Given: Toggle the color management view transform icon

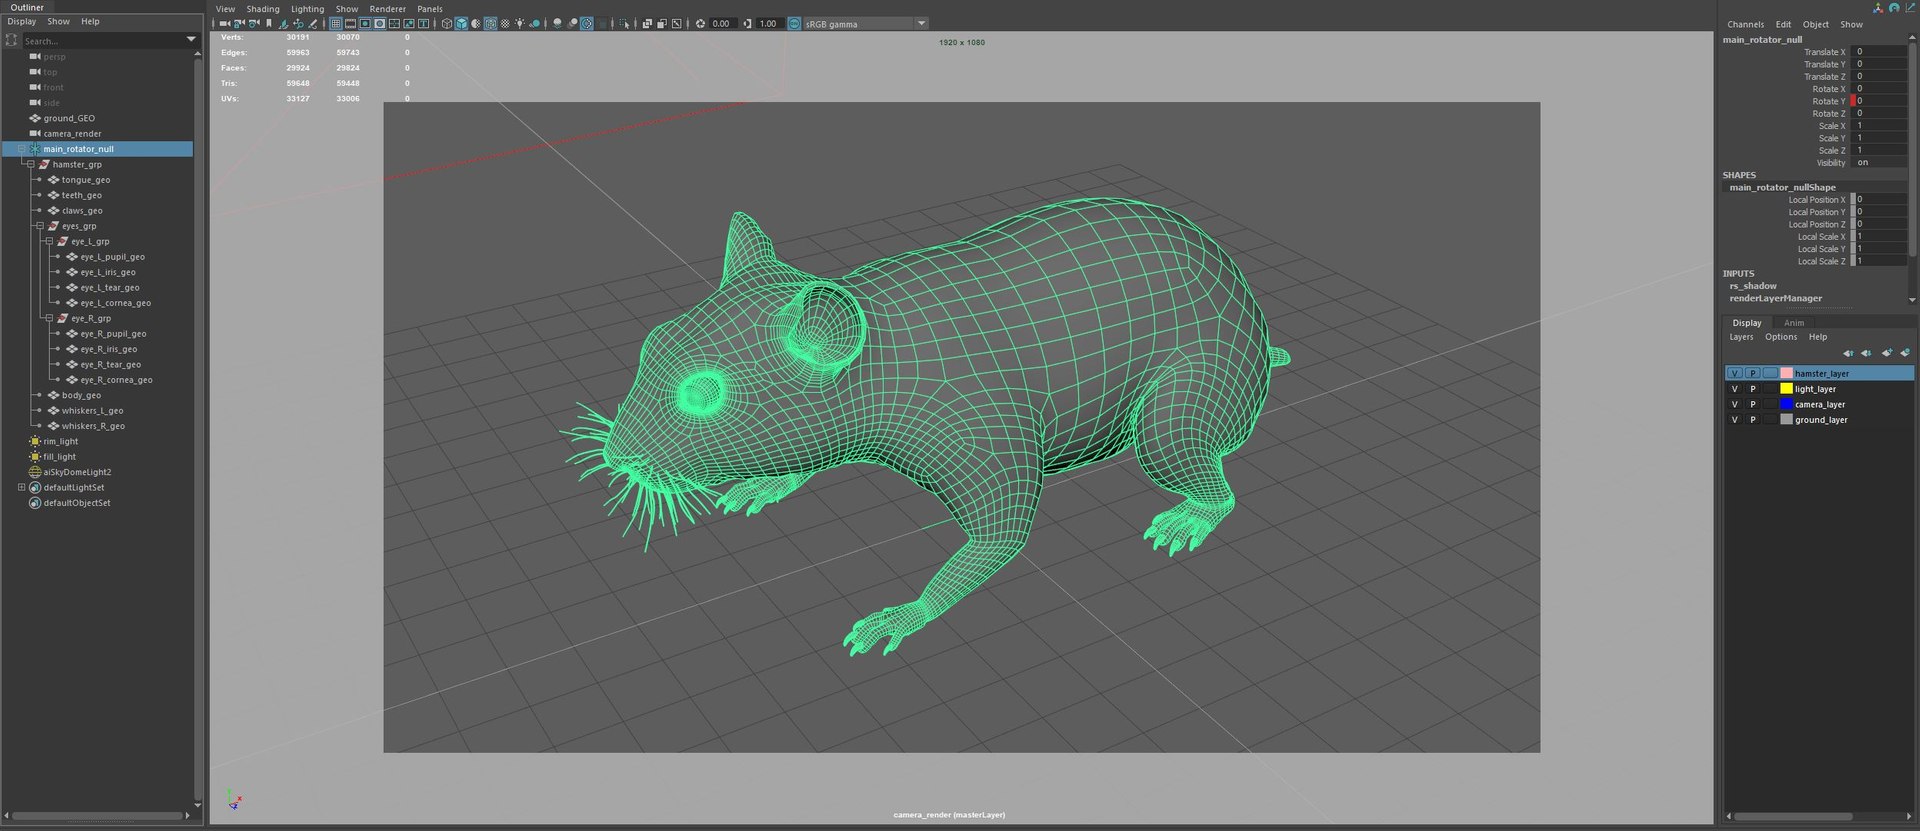Looking at the screenshot, I should pos(794,23).
